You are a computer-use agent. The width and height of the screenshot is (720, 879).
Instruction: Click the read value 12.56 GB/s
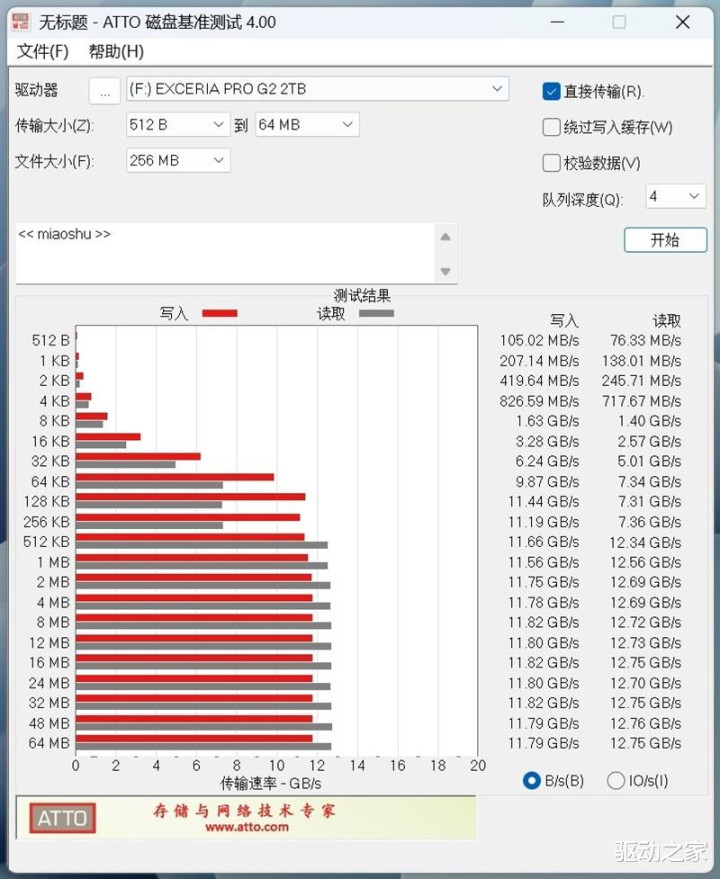click(645, 562)
